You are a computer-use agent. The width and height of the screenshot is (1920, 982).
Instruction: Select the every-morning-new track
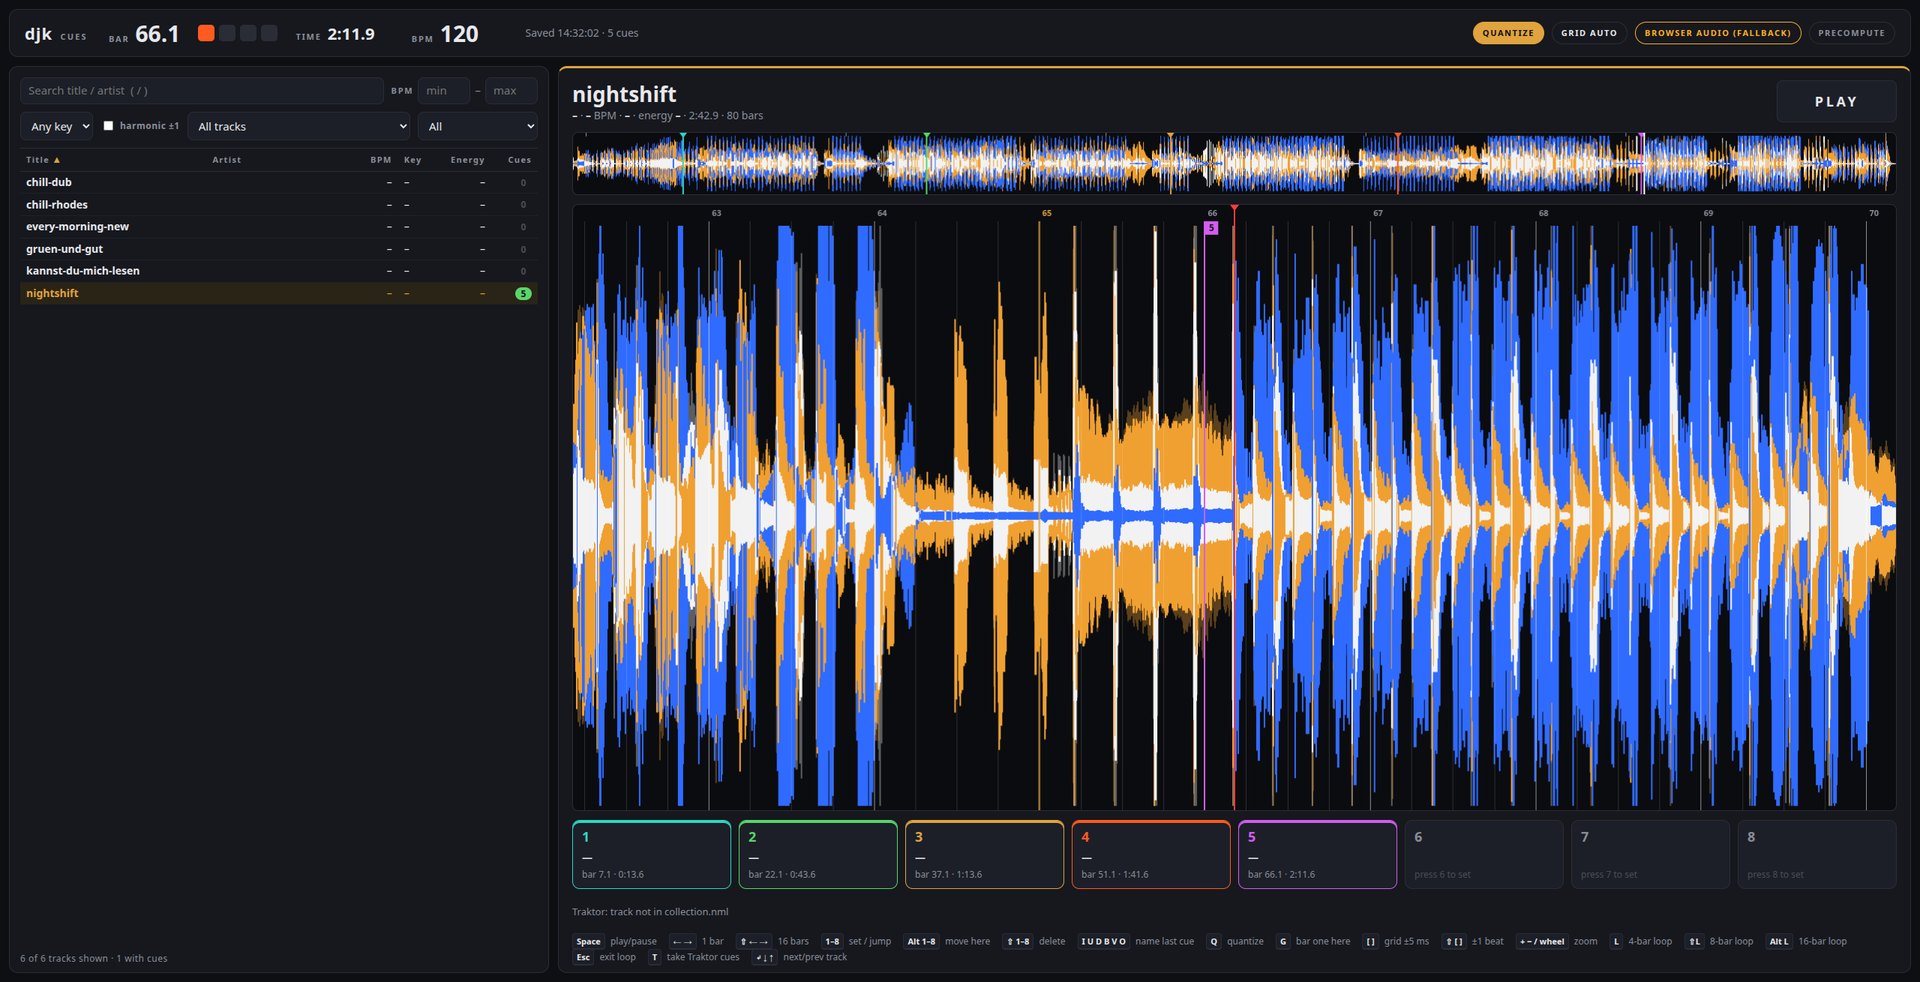point(279,227)
